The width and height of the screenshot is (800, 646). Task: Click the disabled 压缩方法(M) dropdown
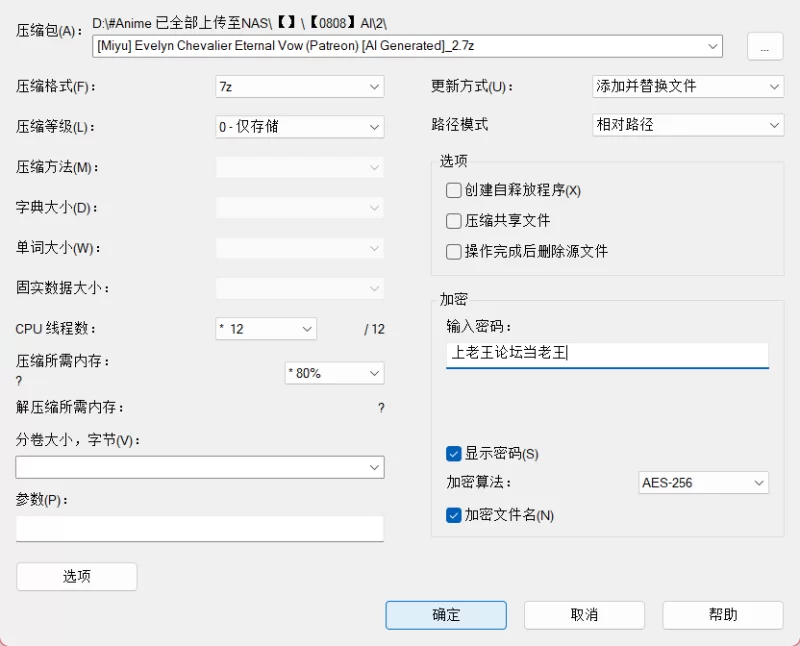(x=299, y=167)
